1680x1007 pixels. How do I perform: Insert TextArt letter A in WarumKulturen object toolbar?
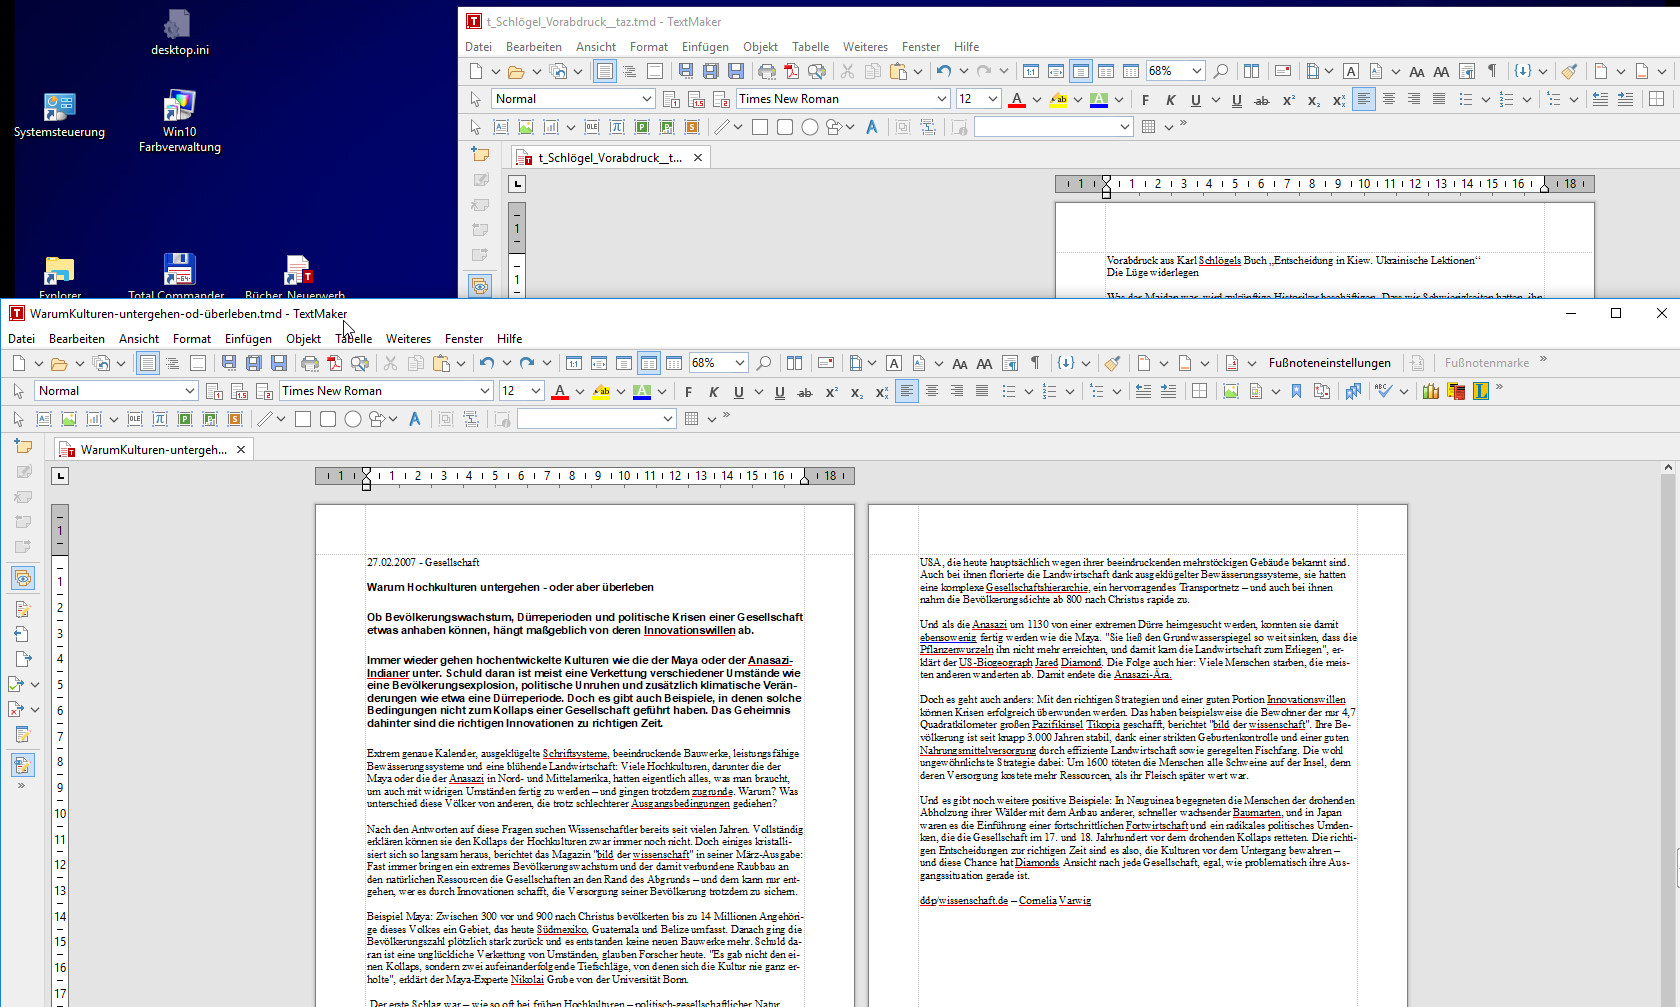pos(414,419)
